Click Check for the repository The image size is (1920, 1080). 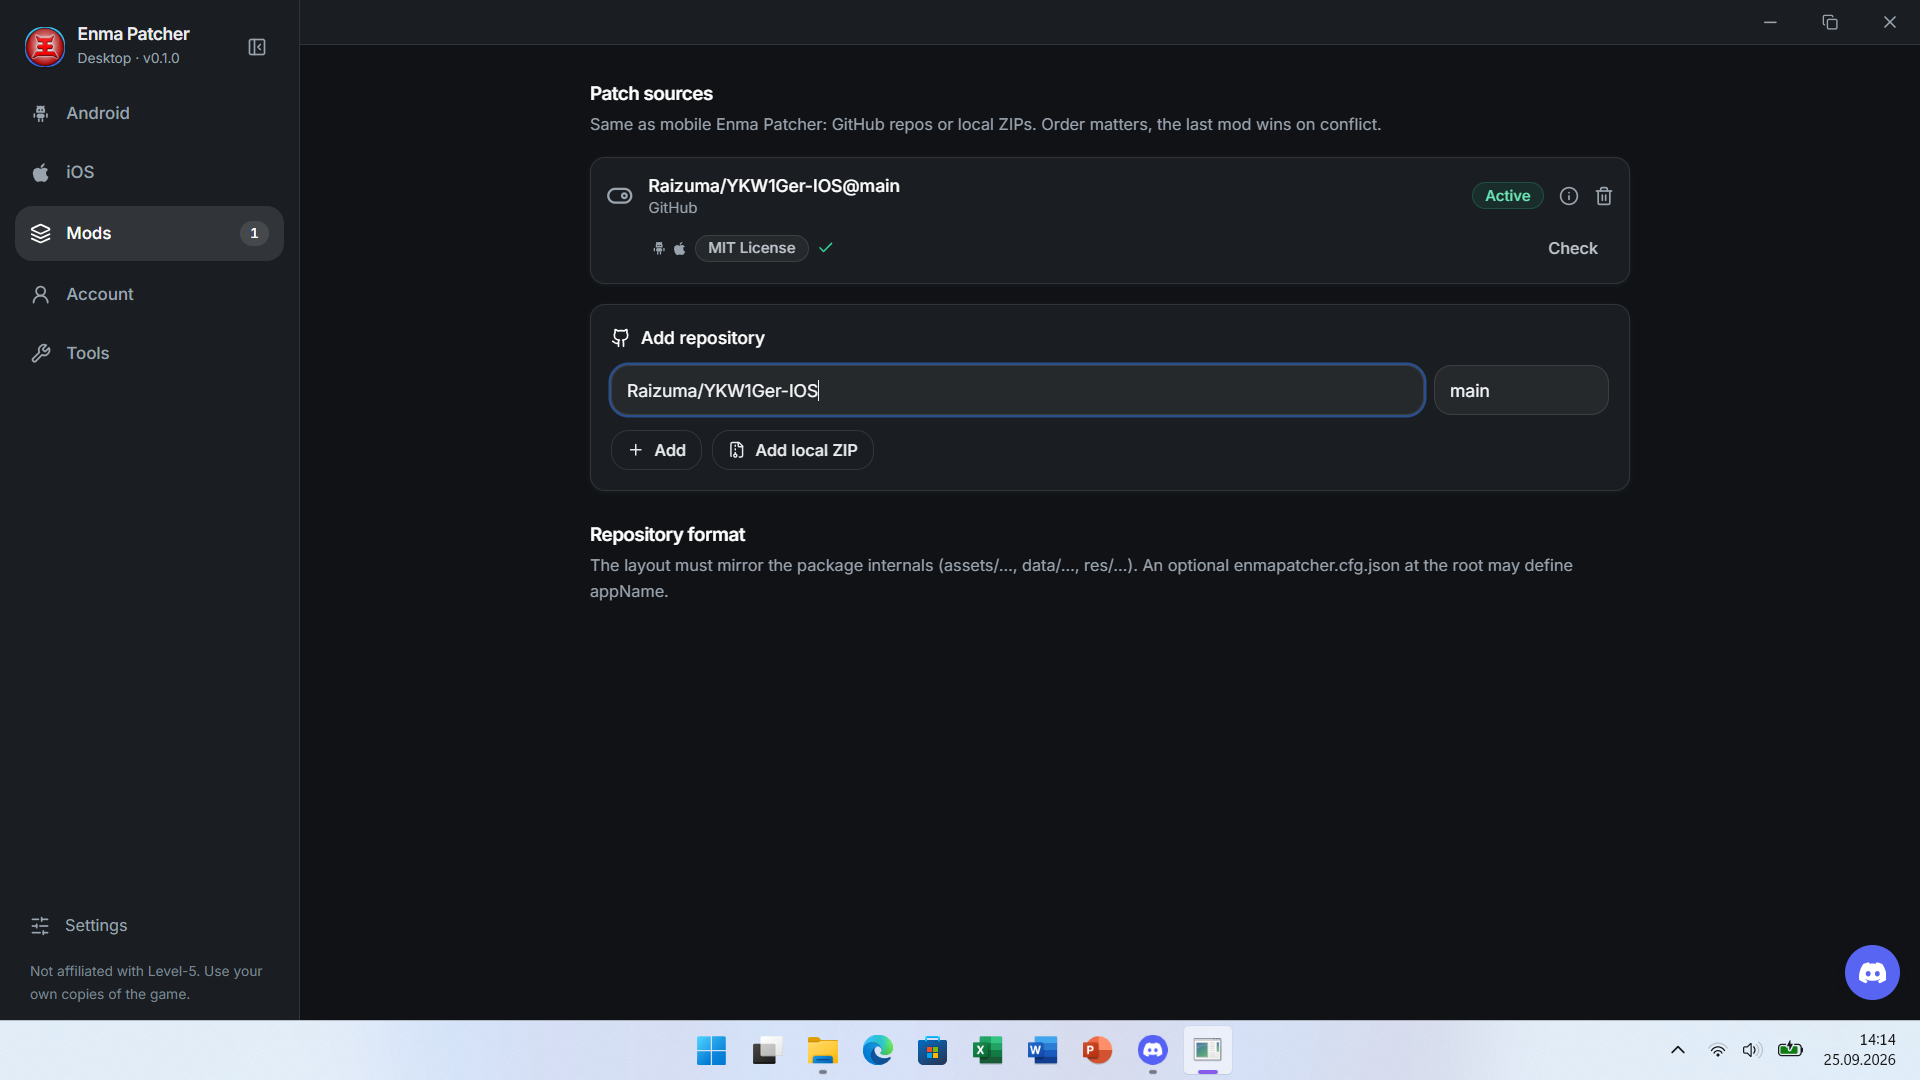(x=1572, y=248)
